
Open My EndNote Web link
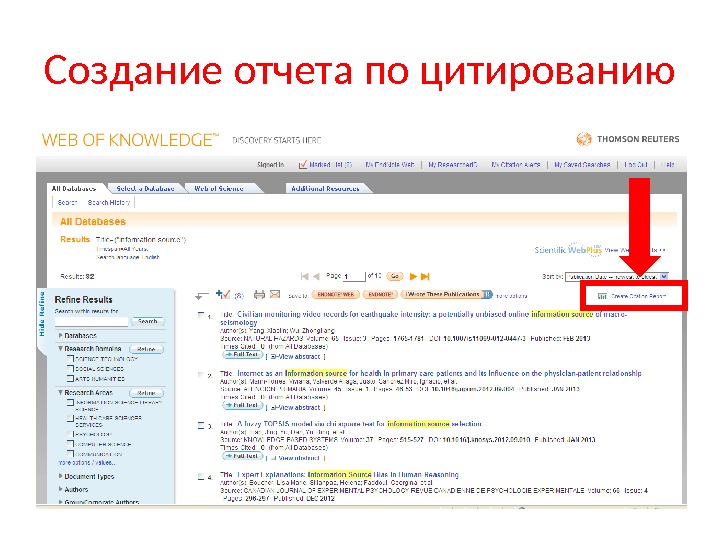[x=390, y=164]
